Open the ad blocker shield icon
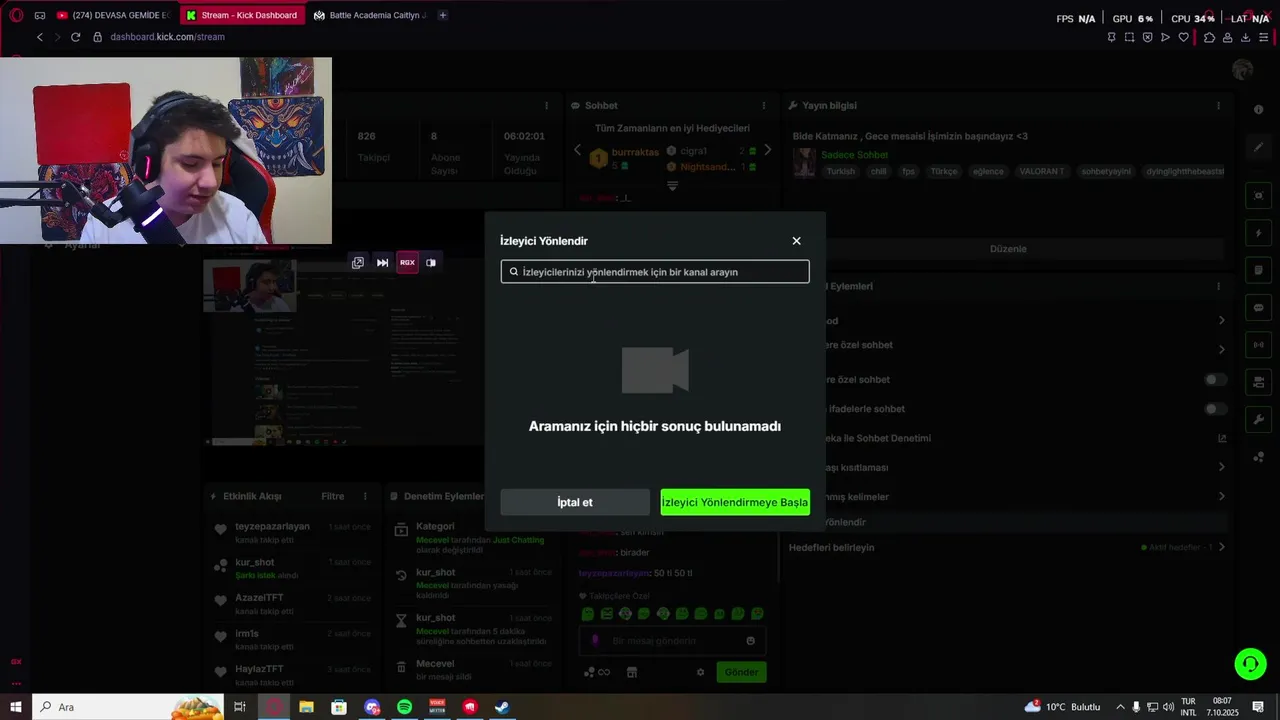This screenshot has width=1280, height=720. click(1147, 37)
